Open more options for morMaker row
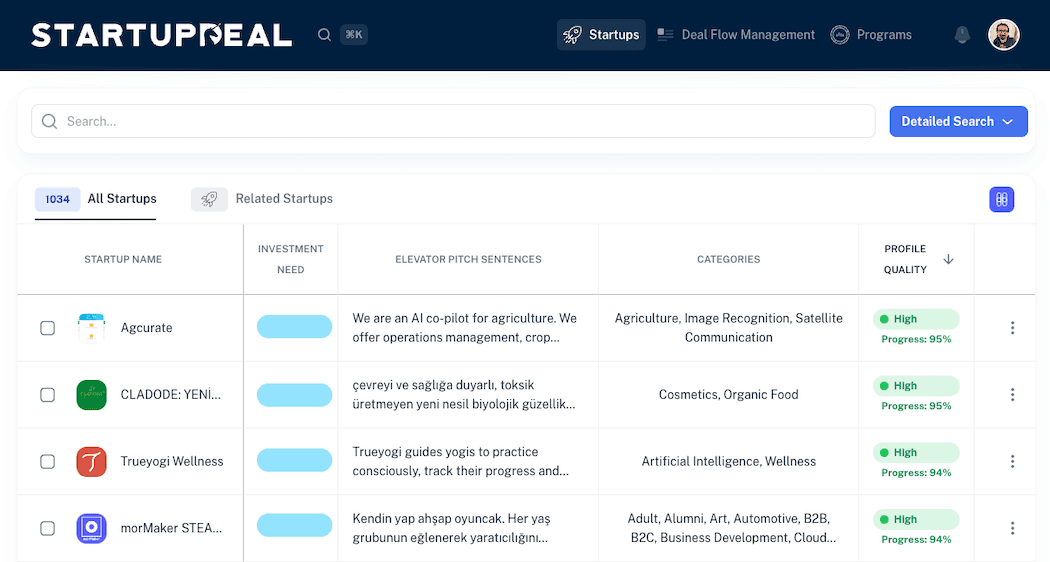This screenshot has height=562, width=1050. pyautogui.click(x=1012, y=528)
